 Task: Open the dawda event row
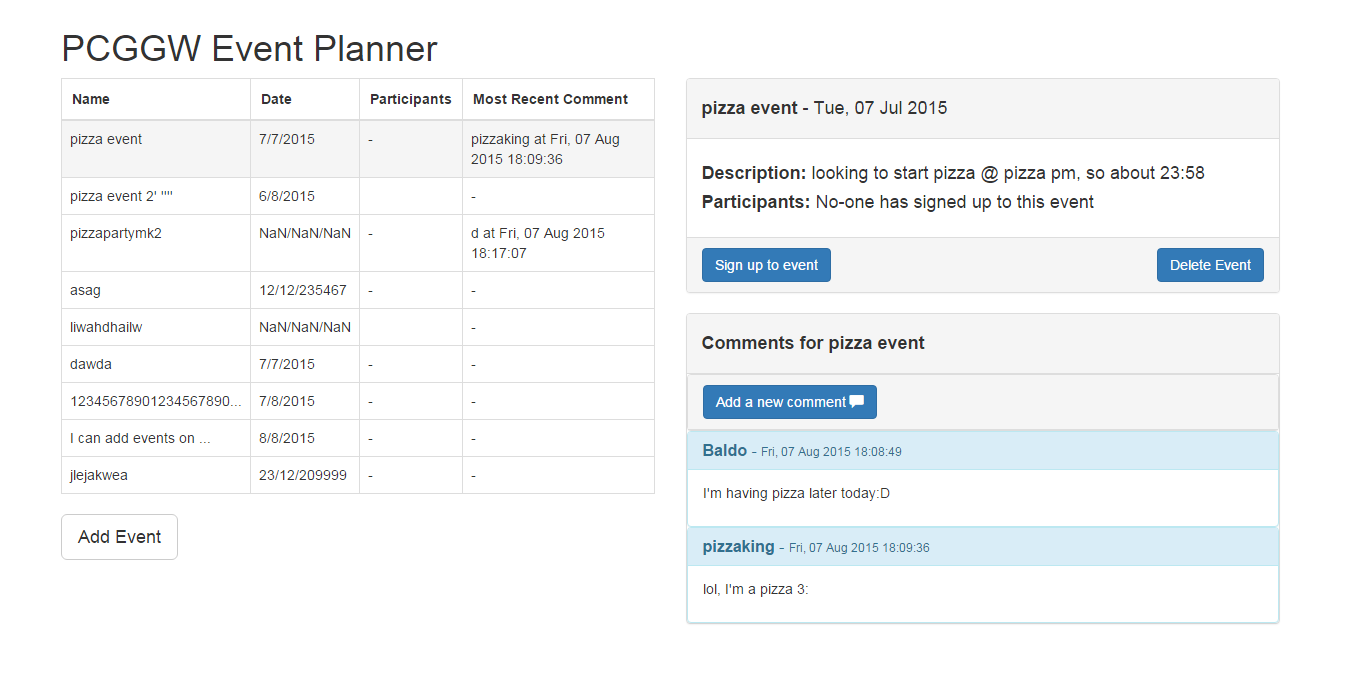(x=91, y=365)
